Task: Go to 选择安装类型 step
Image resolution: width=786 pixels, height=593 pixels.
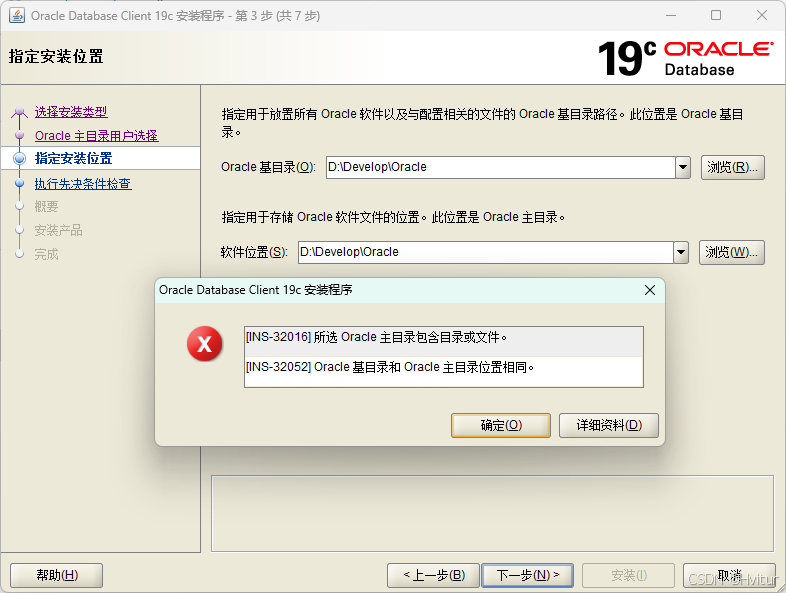Action: click(x=71, y=112)
